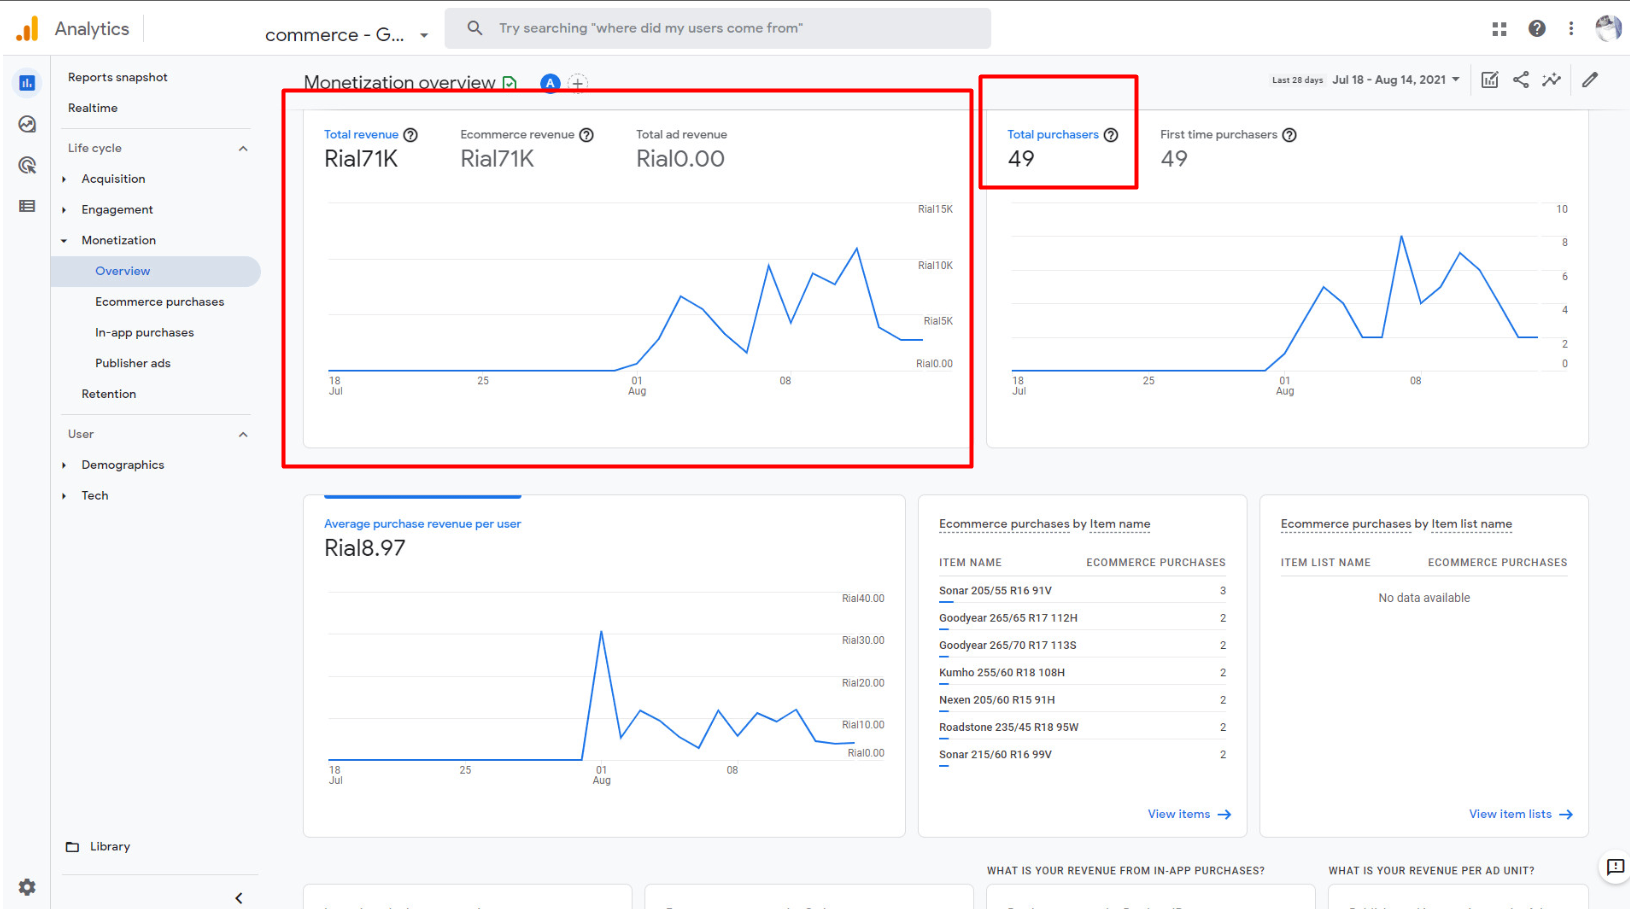Click the Share this report icon
This screenshot has width=1630, height=909.
pyautogui.click(x=1520, y=80)
